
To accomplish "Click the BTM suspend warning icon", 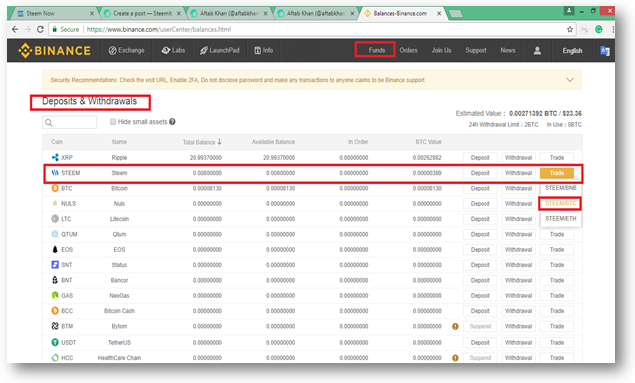I will click(455, 326).
